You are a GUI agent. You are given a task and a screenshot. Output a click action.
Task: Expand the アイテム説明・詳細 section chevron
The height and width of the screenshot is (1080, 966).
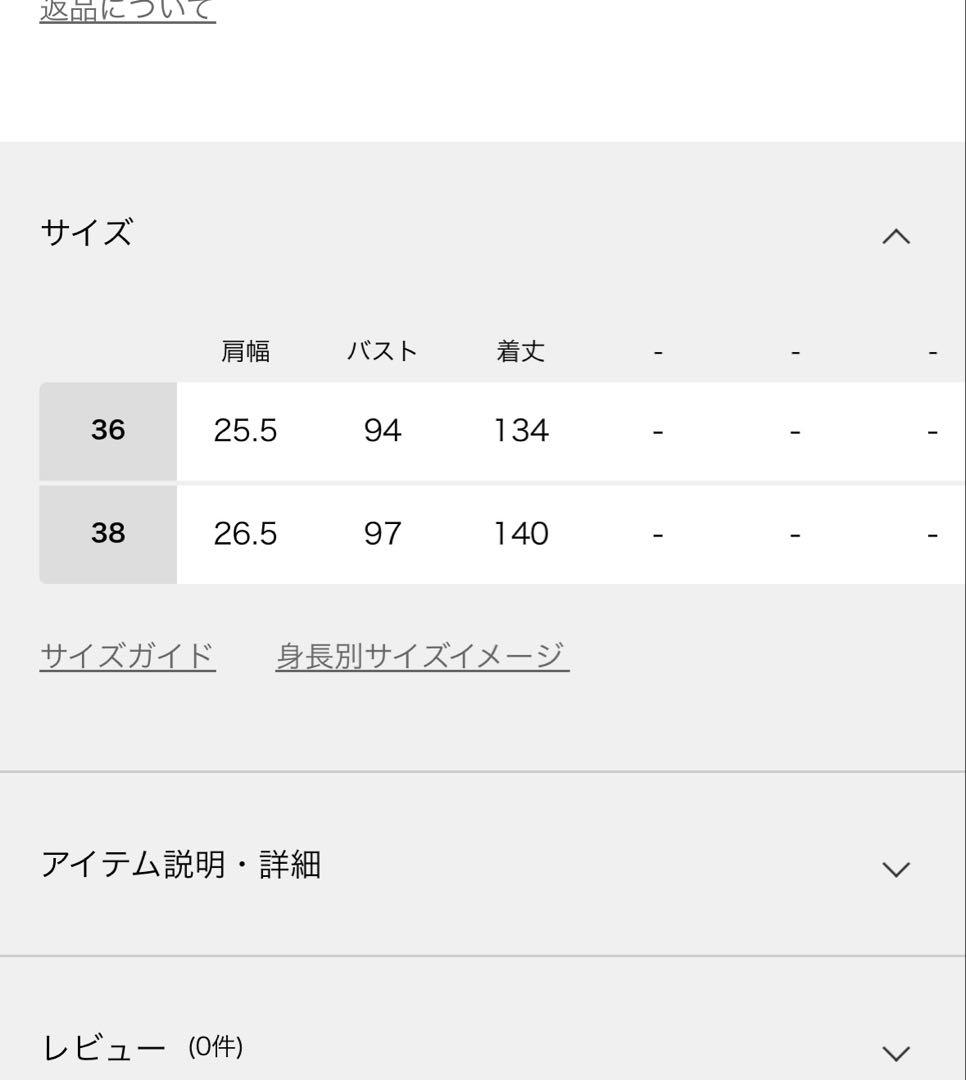896,868
